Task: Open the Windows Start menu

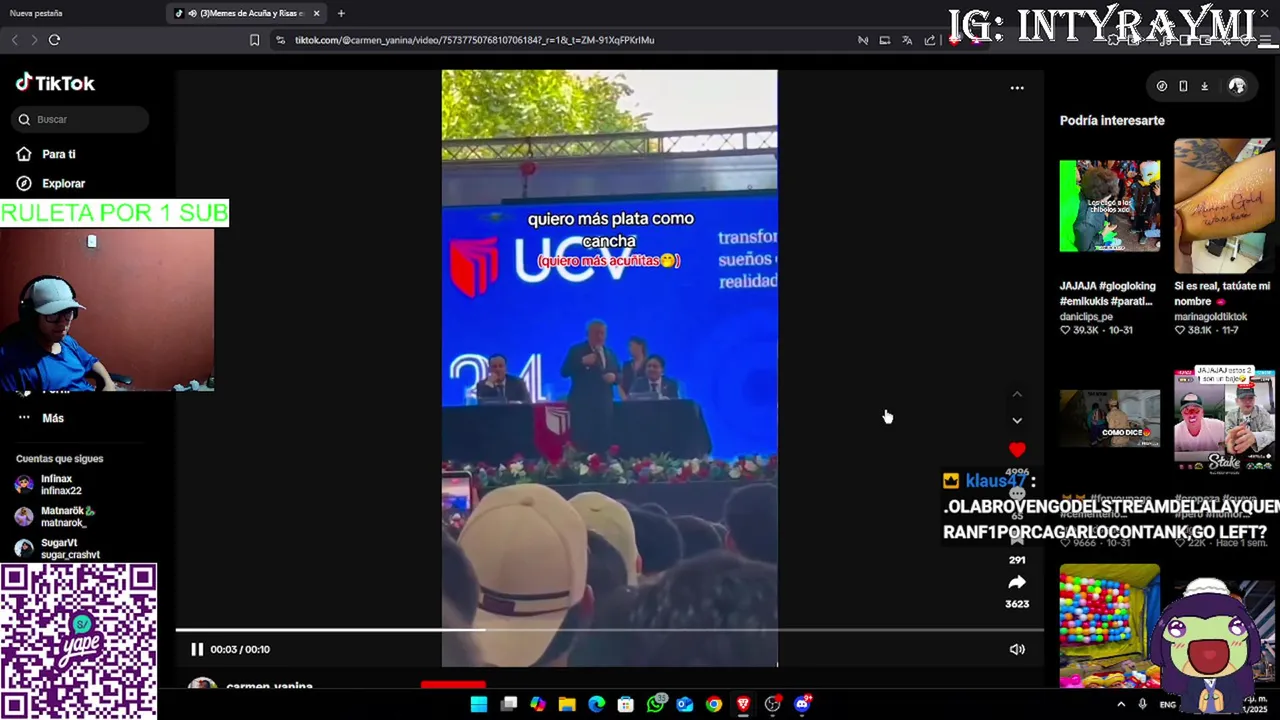Action: (479, 704)
